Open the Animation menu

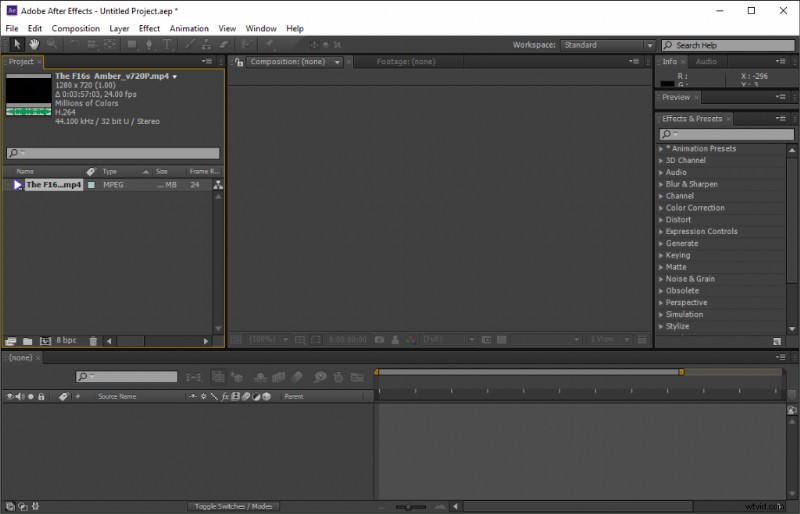coord(189,29)
